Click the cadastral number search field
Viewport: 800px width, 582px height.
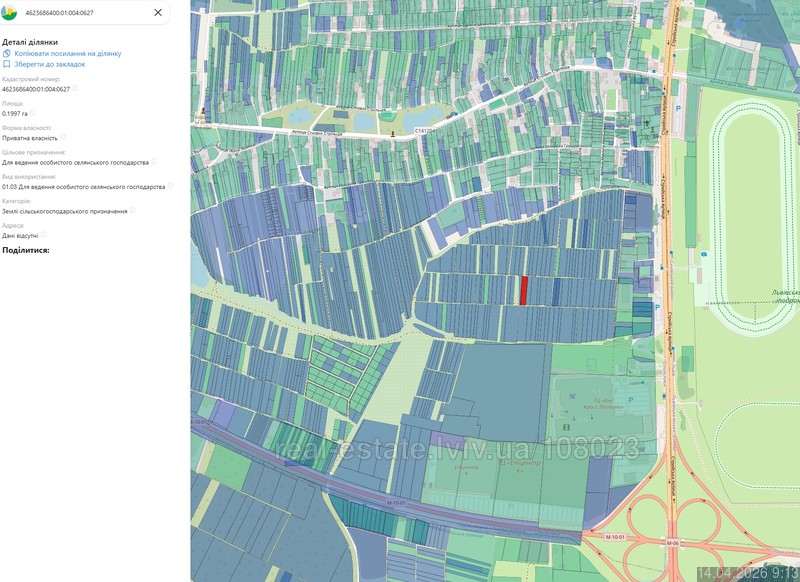click(x=85, y=12)
